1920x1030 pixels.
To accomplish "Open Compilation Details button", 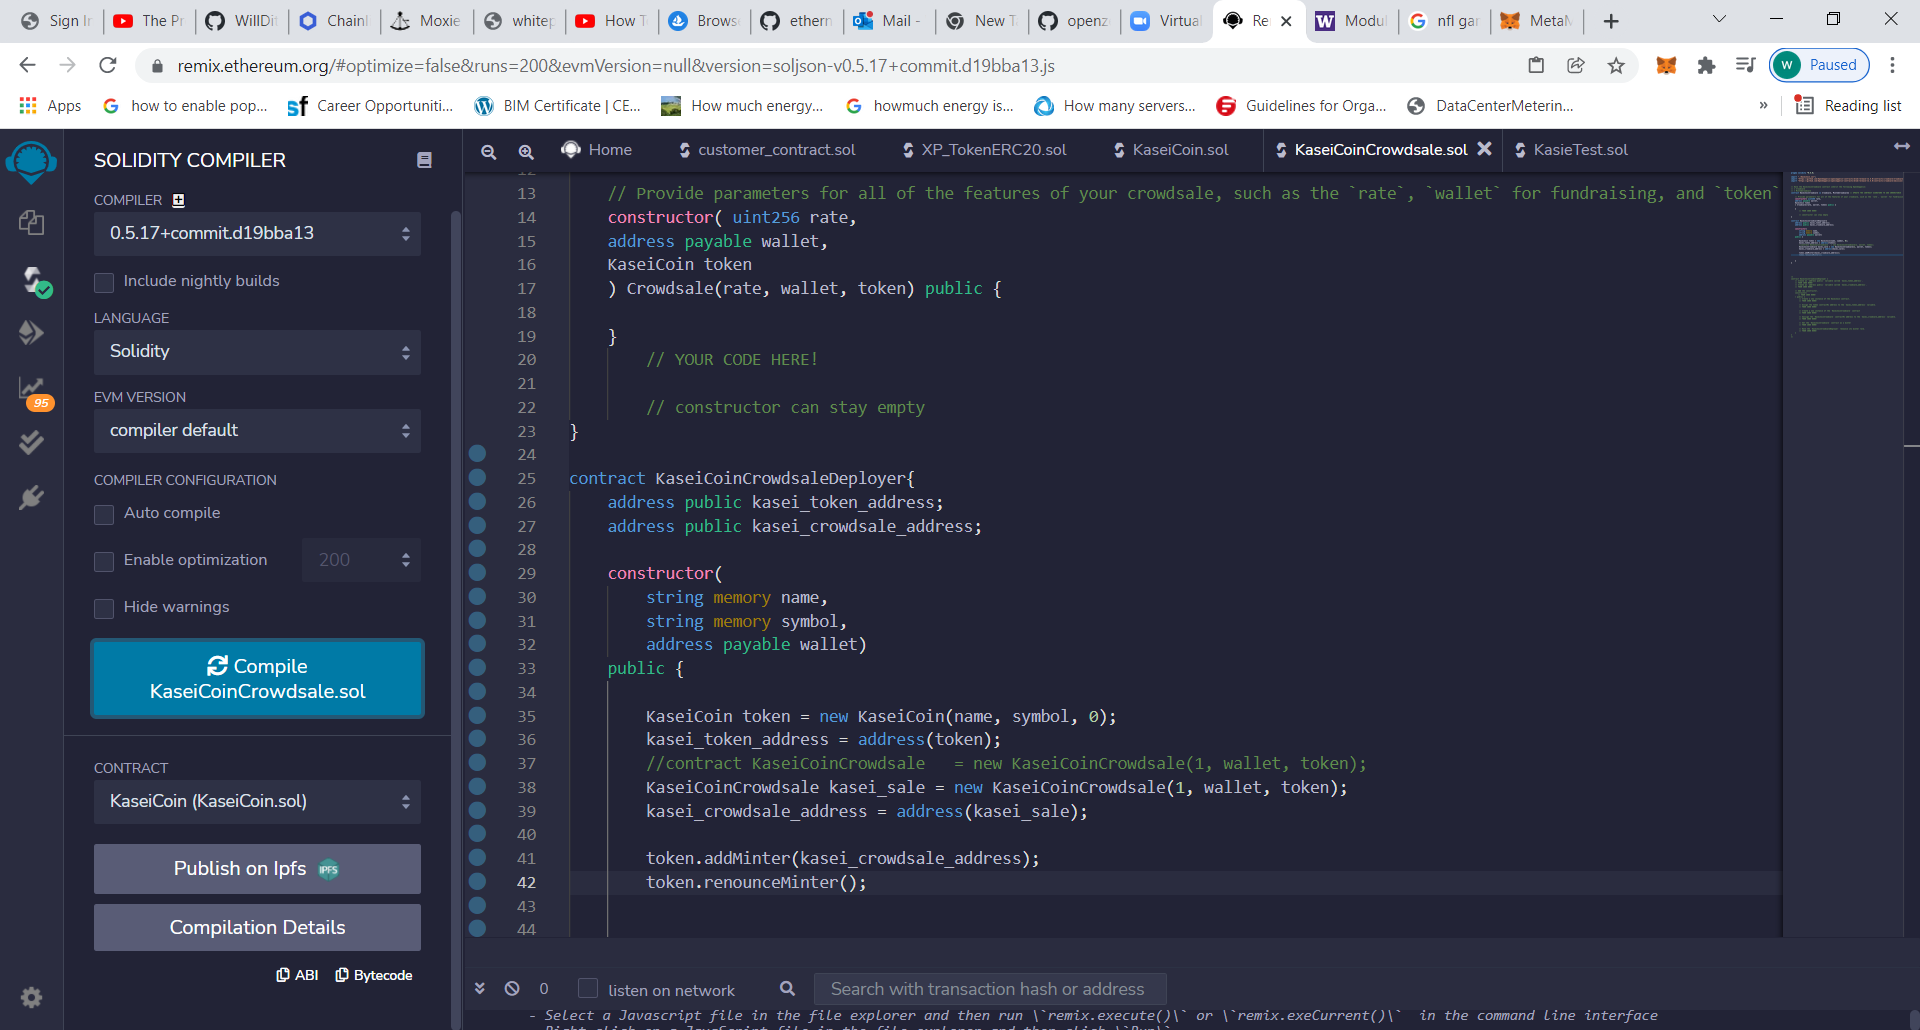I will [257, 927].
